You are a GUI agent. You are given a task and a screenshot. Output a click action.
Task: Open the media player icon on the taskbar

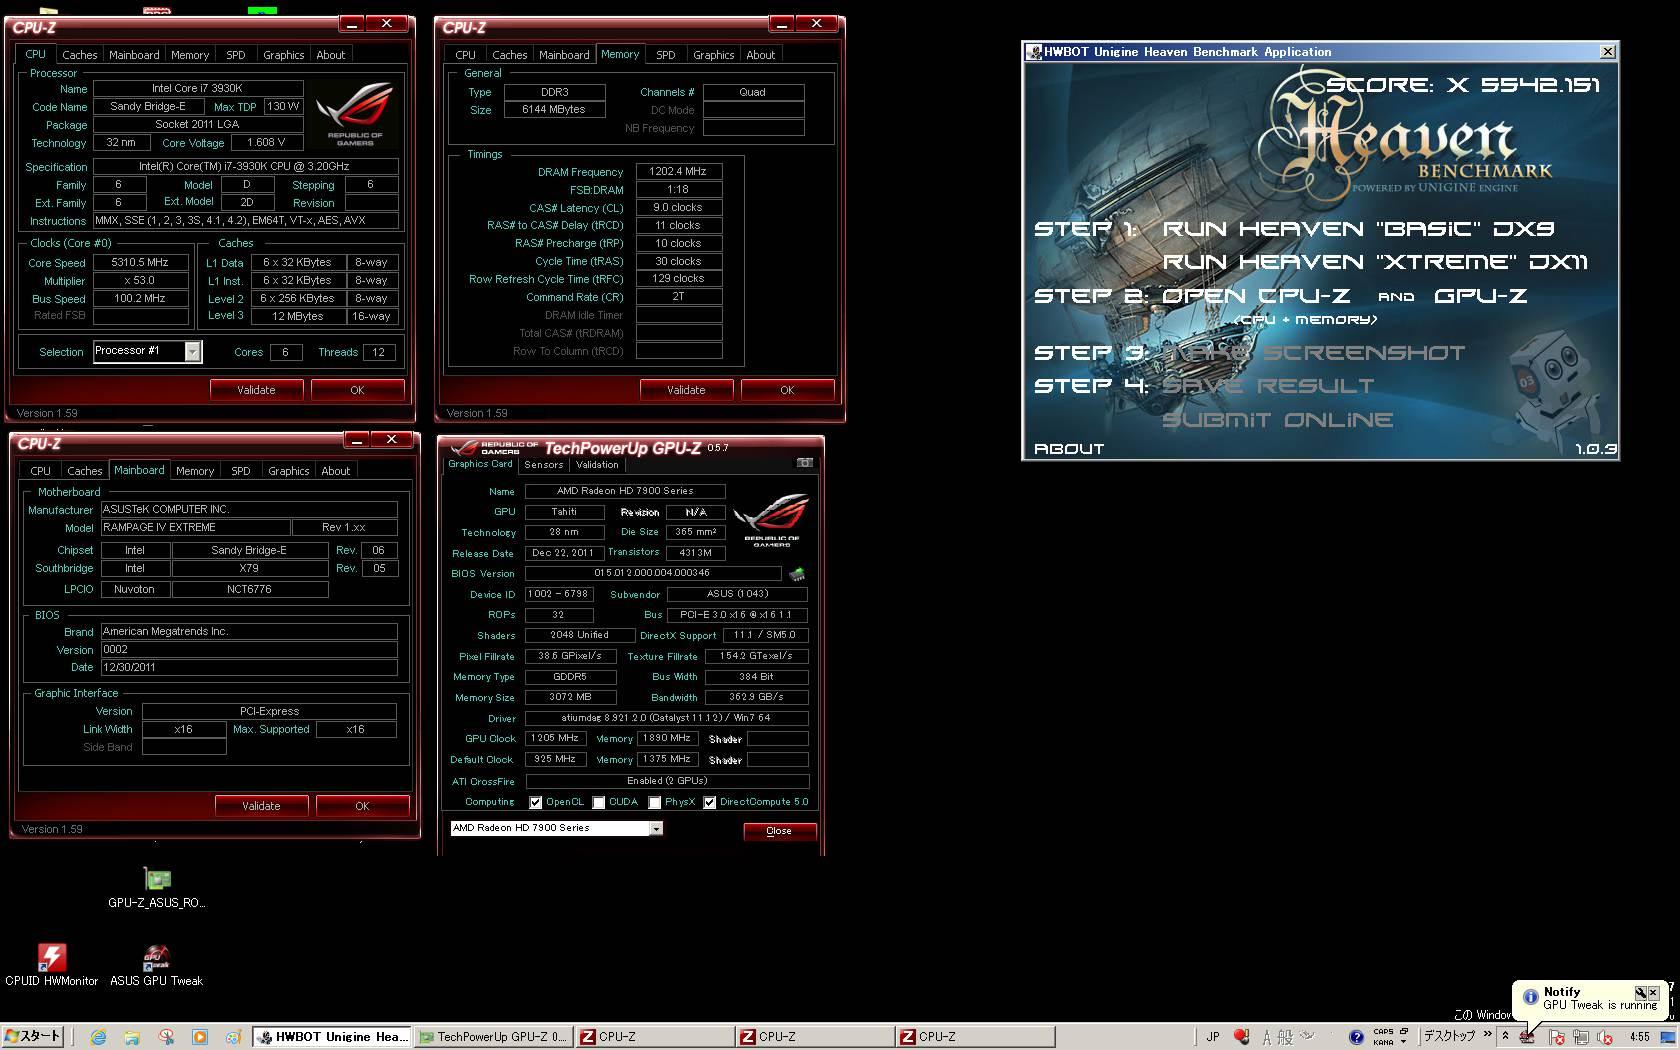[200, 1037]
